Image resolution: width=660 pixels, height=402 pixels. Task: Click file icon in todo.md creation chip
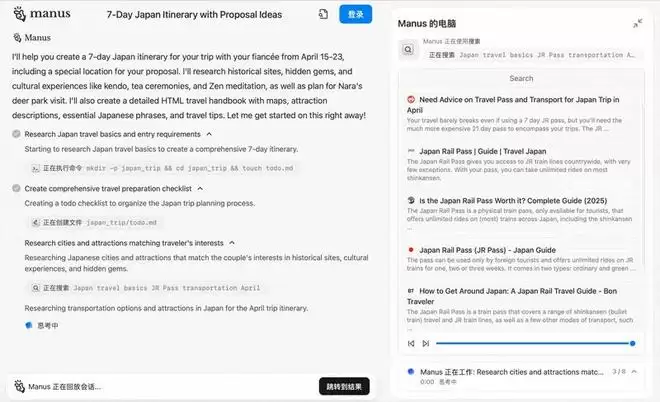(36, 222)
